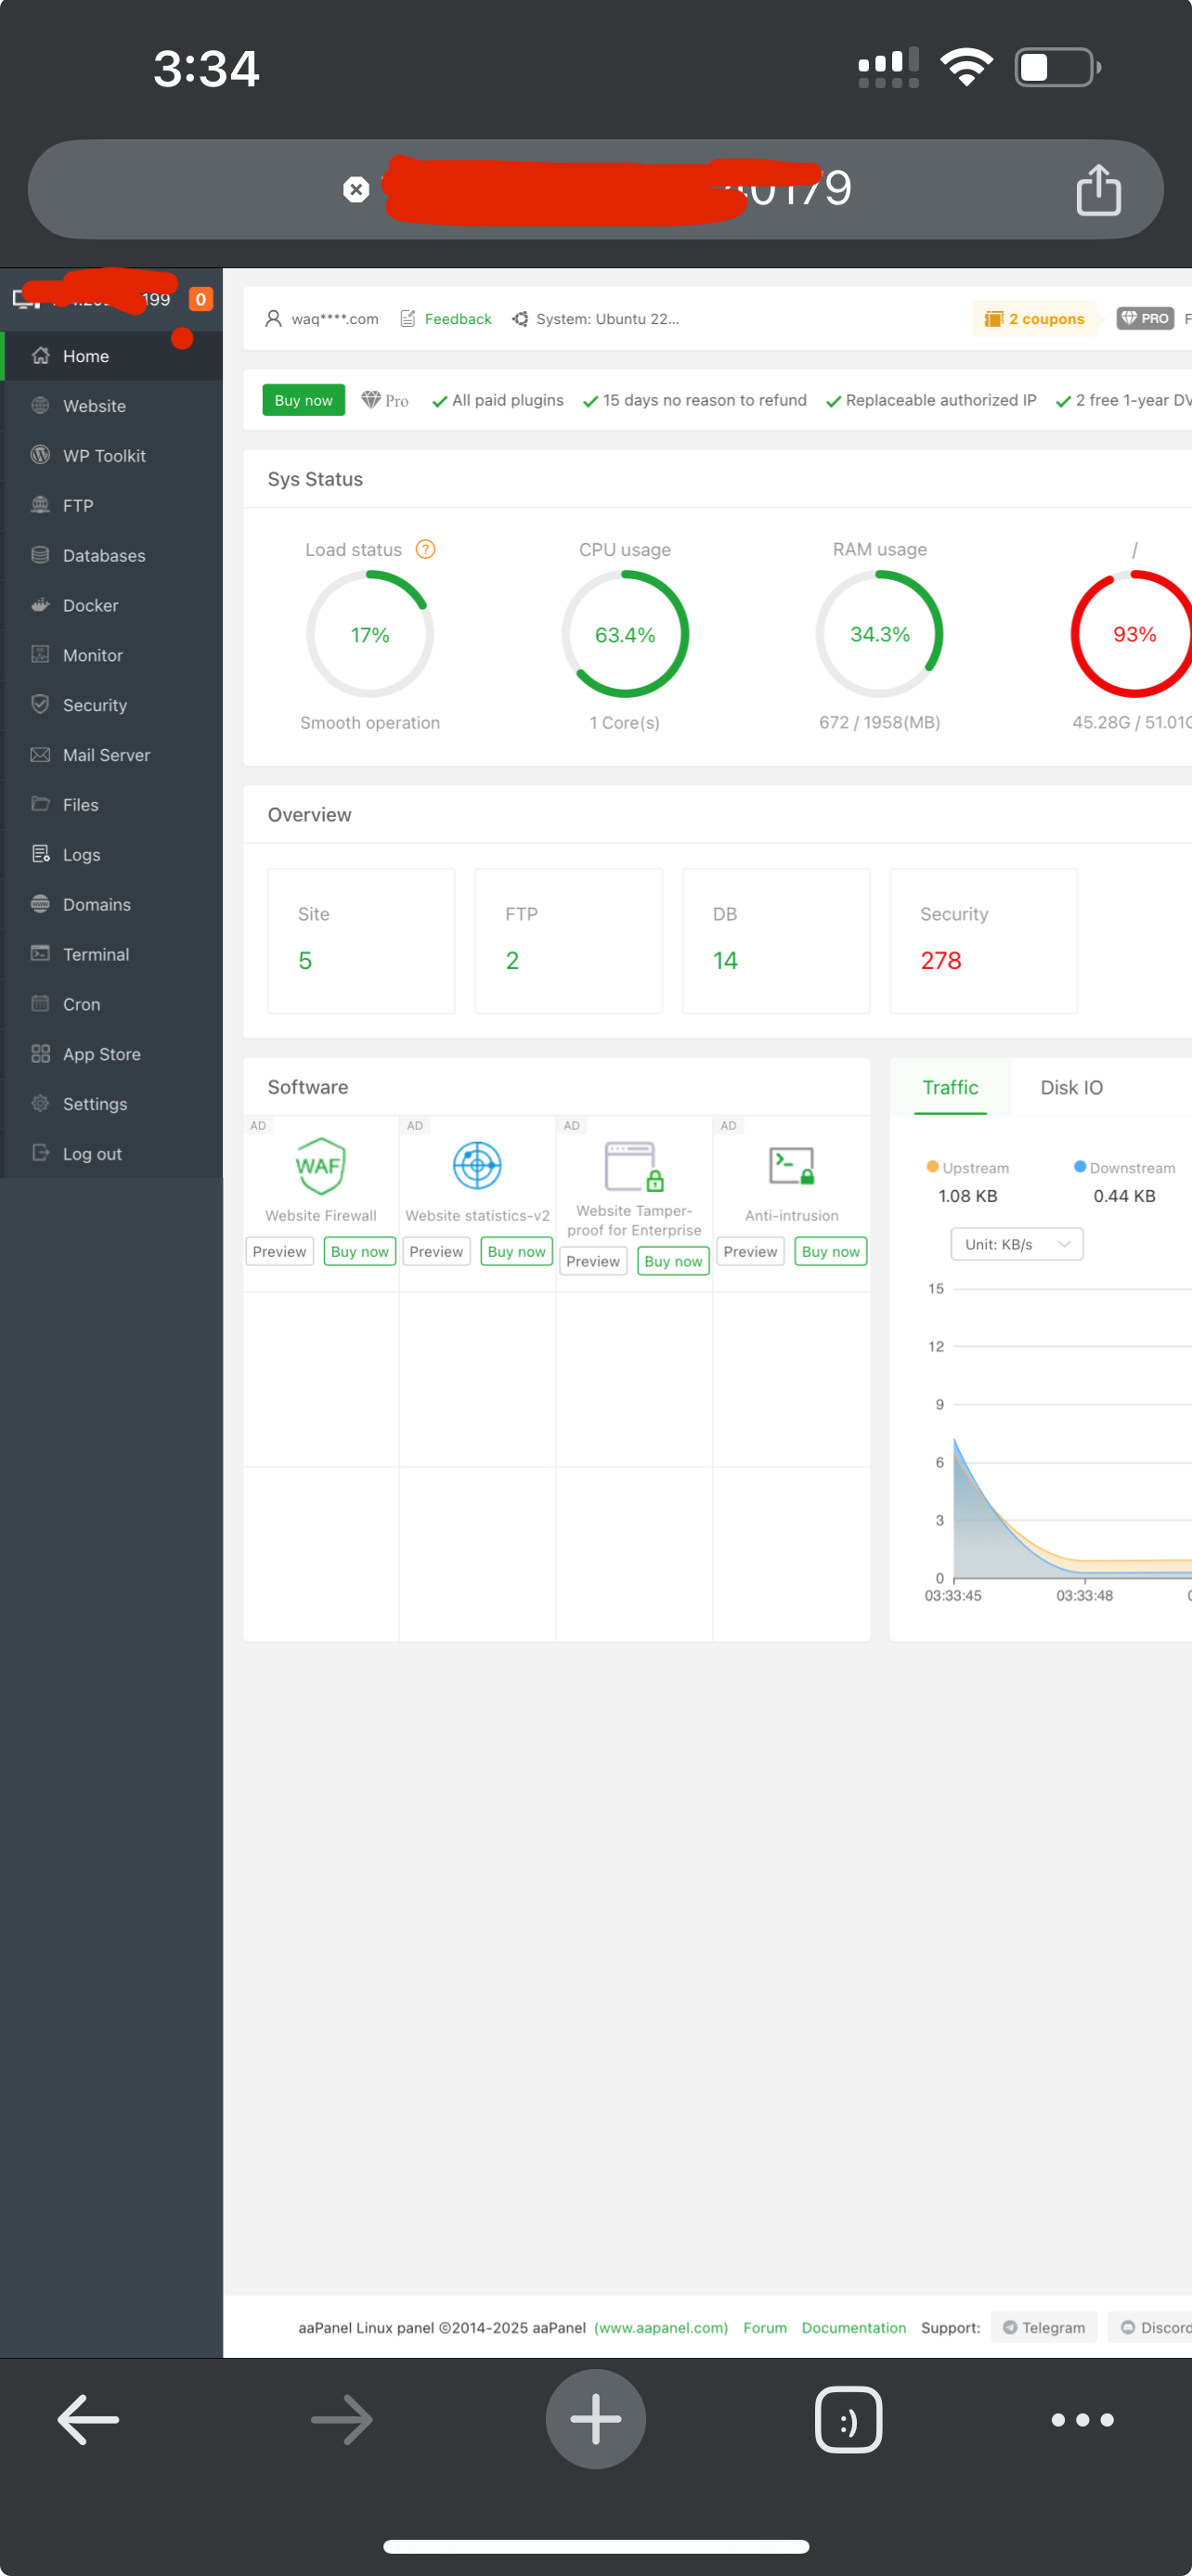Open the Terminal sidebar item

coord(95,954)
